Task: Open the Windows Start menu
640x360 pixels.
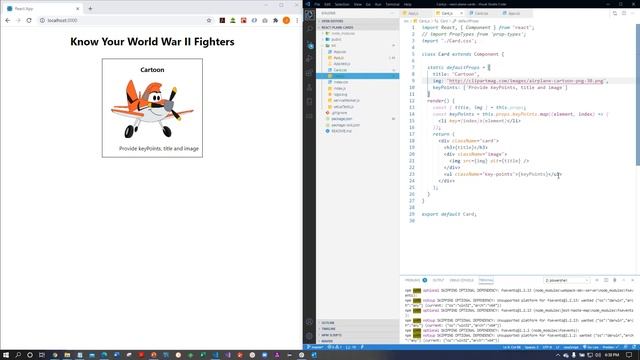Action: (6, 355)
